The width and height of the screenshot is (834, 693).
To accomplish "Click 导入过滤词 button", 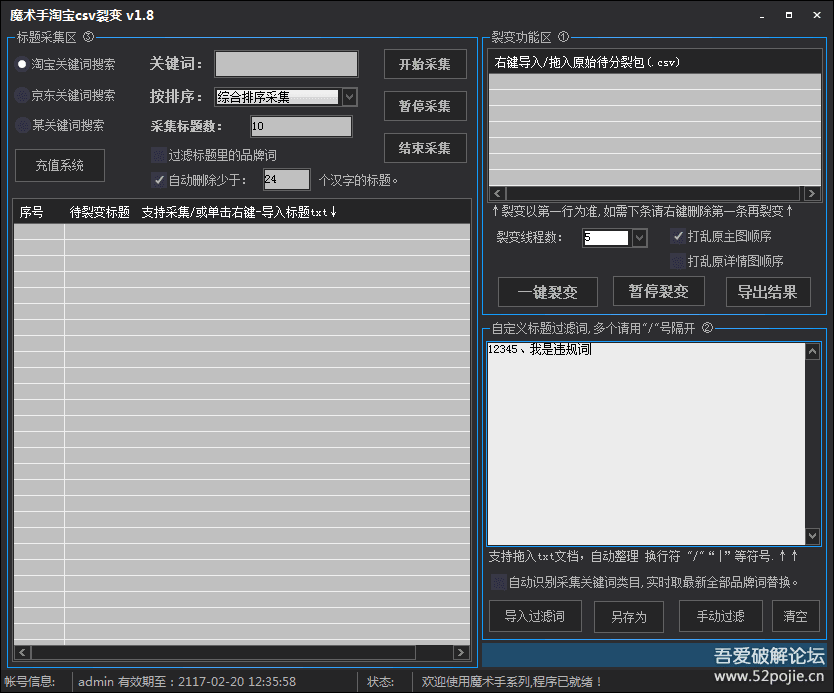I will [535, 616].
